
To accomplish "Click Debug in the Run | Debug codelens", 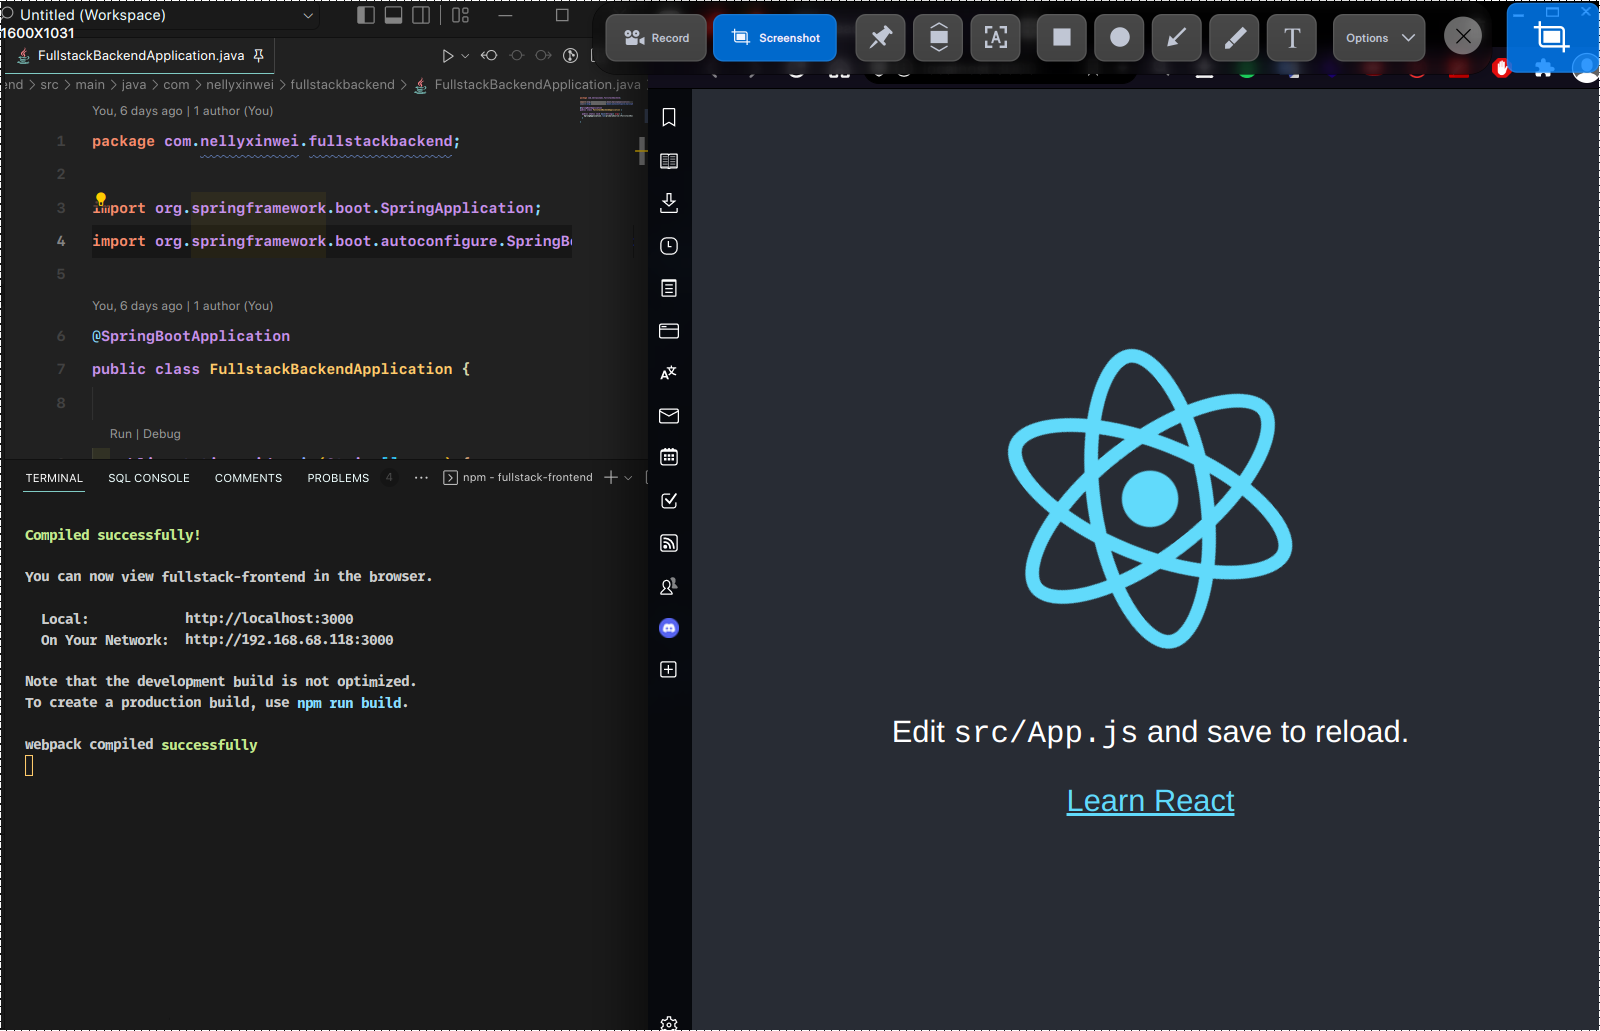I will click(162, 434).
